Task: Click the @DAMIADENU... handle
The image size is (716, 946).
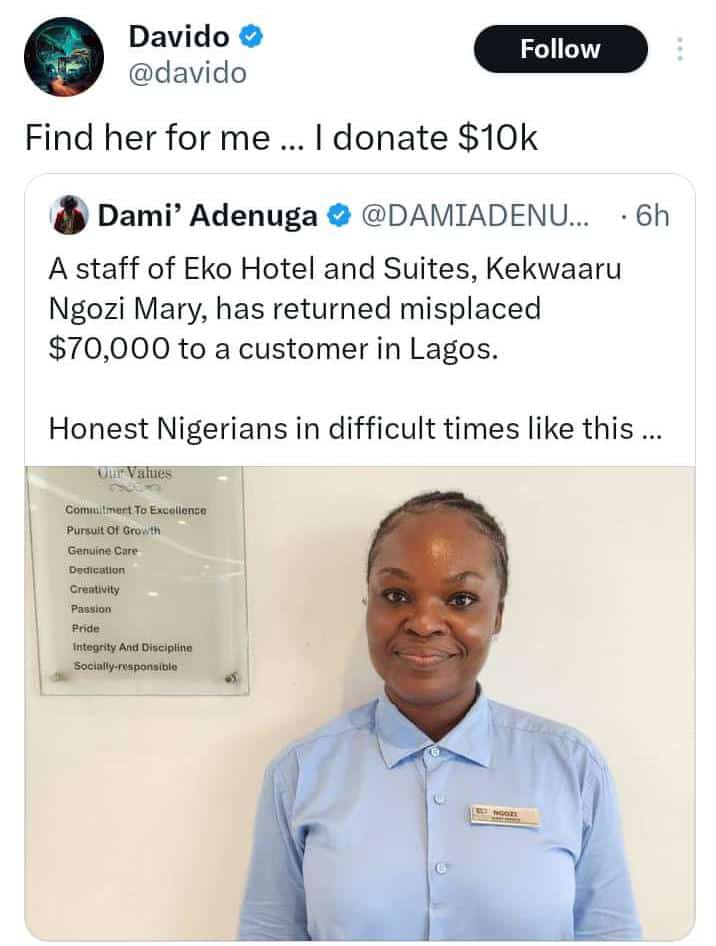Action: pyautogui.click(x=476, y=216)
